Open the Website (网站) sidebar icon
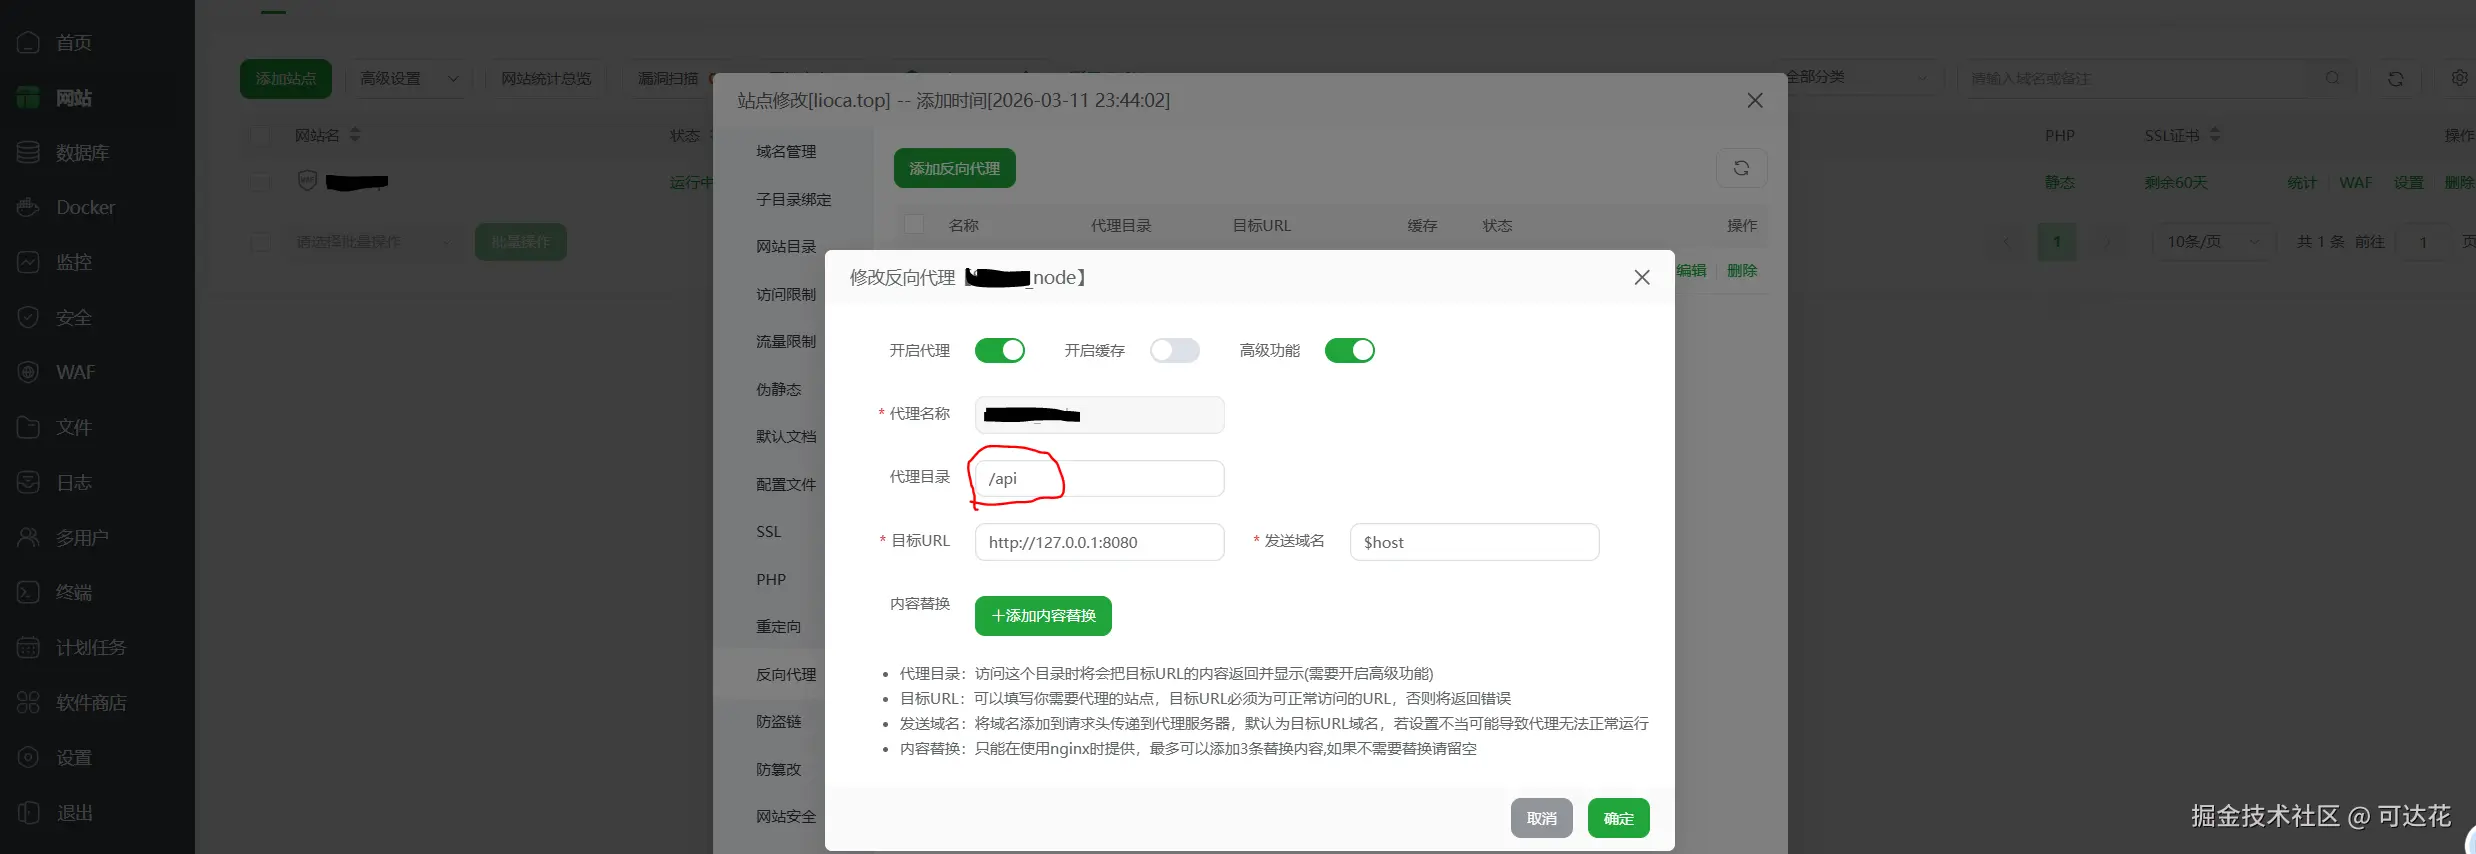Screen dimensions: 2476x854 28,98
